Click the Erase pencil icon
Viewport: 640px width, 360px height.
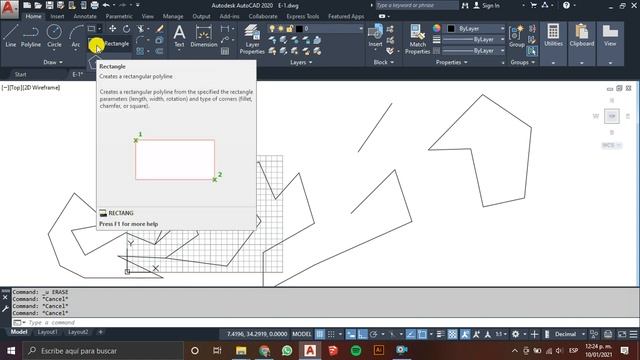point(160,29)
